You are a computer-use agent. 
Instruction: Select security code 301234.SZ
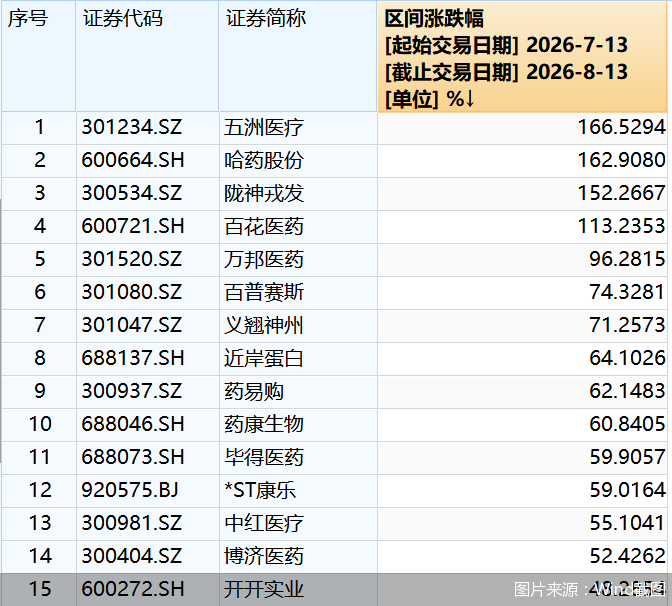point(132,127)
